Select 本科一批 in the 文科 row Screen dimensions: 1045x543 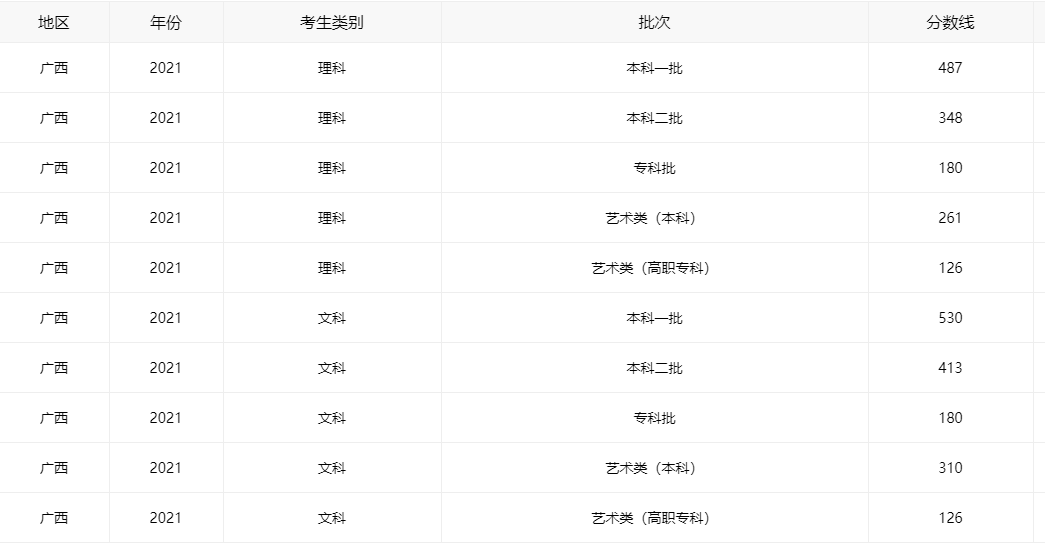[x=654, y=318]
